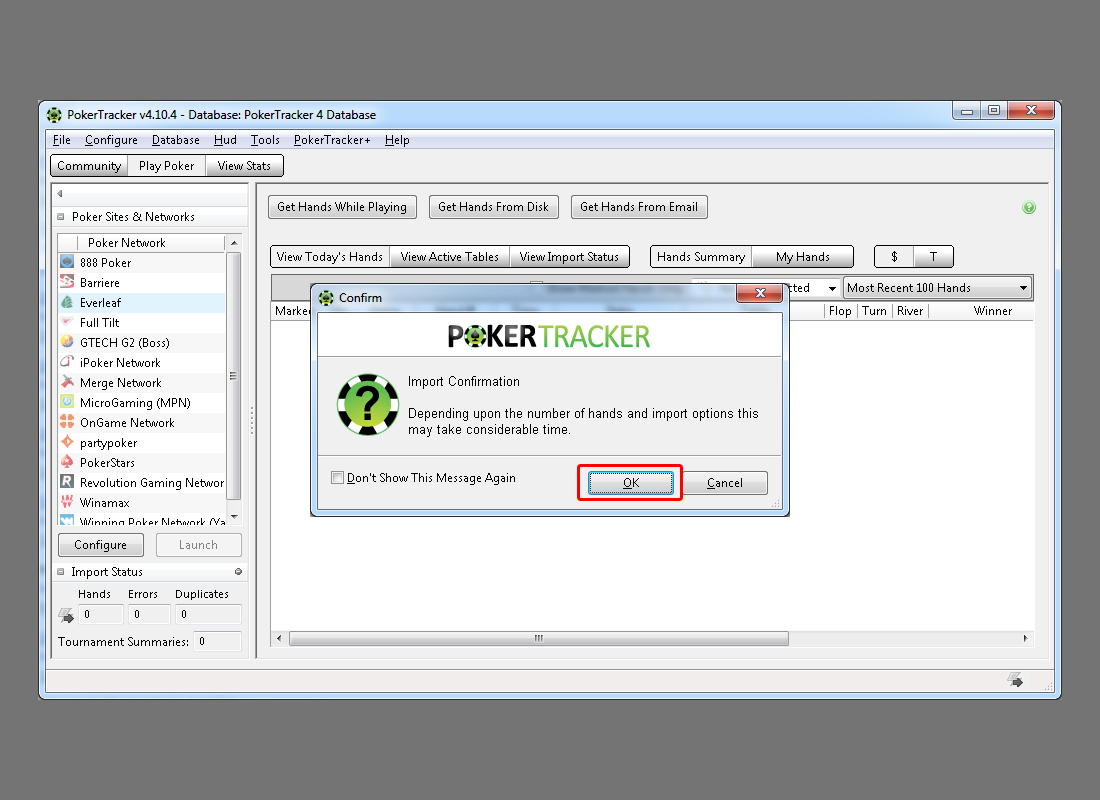Switch to the View Stats tab
This screenshot has height=800, width=1100.
tap(244, 166)
